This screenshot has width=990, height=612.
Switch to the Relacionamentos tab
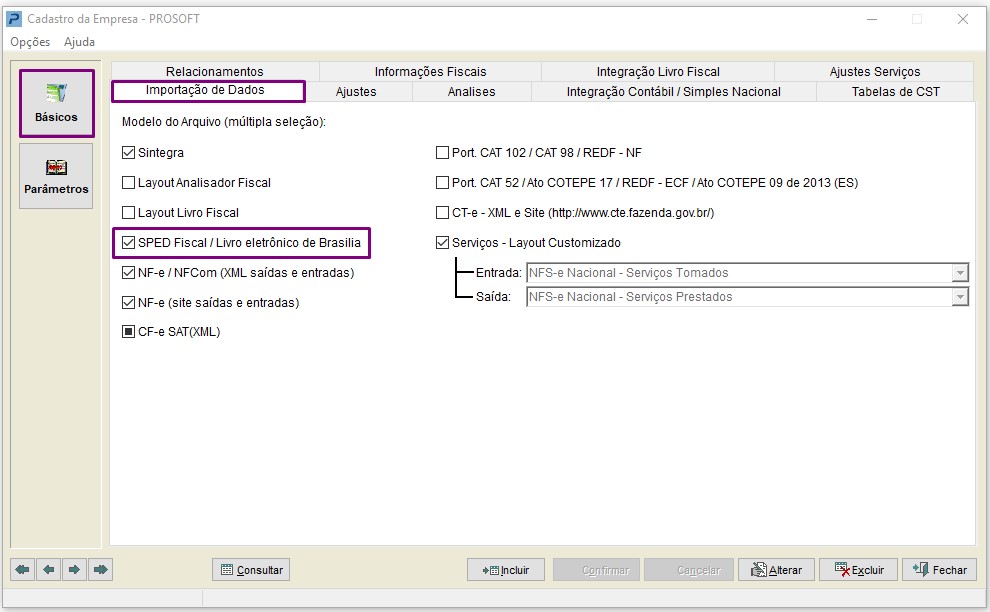tap(215, 71)
